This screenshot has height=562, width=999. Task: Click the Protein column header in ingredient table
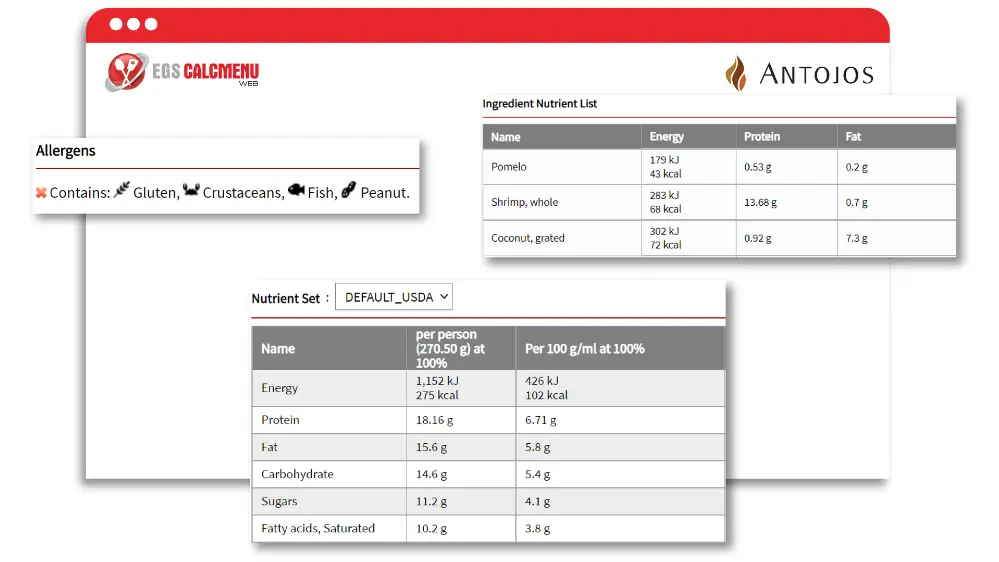click(762, 136)
